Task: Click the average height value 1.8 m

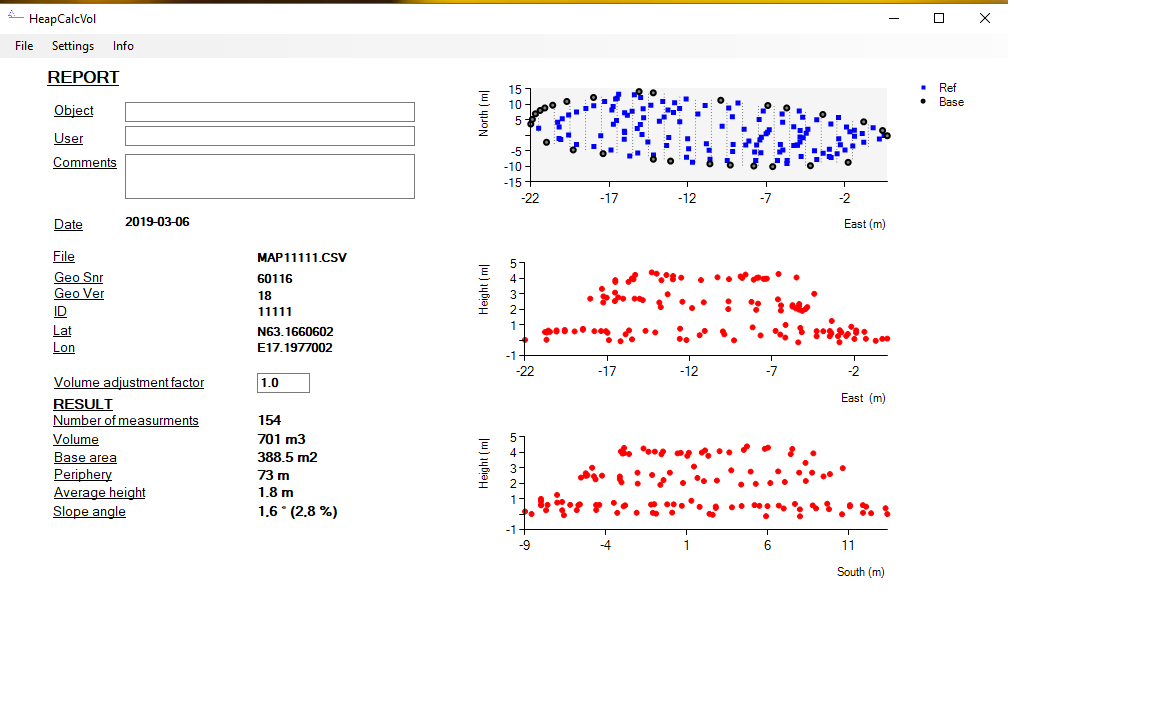Action: point(276,492)
